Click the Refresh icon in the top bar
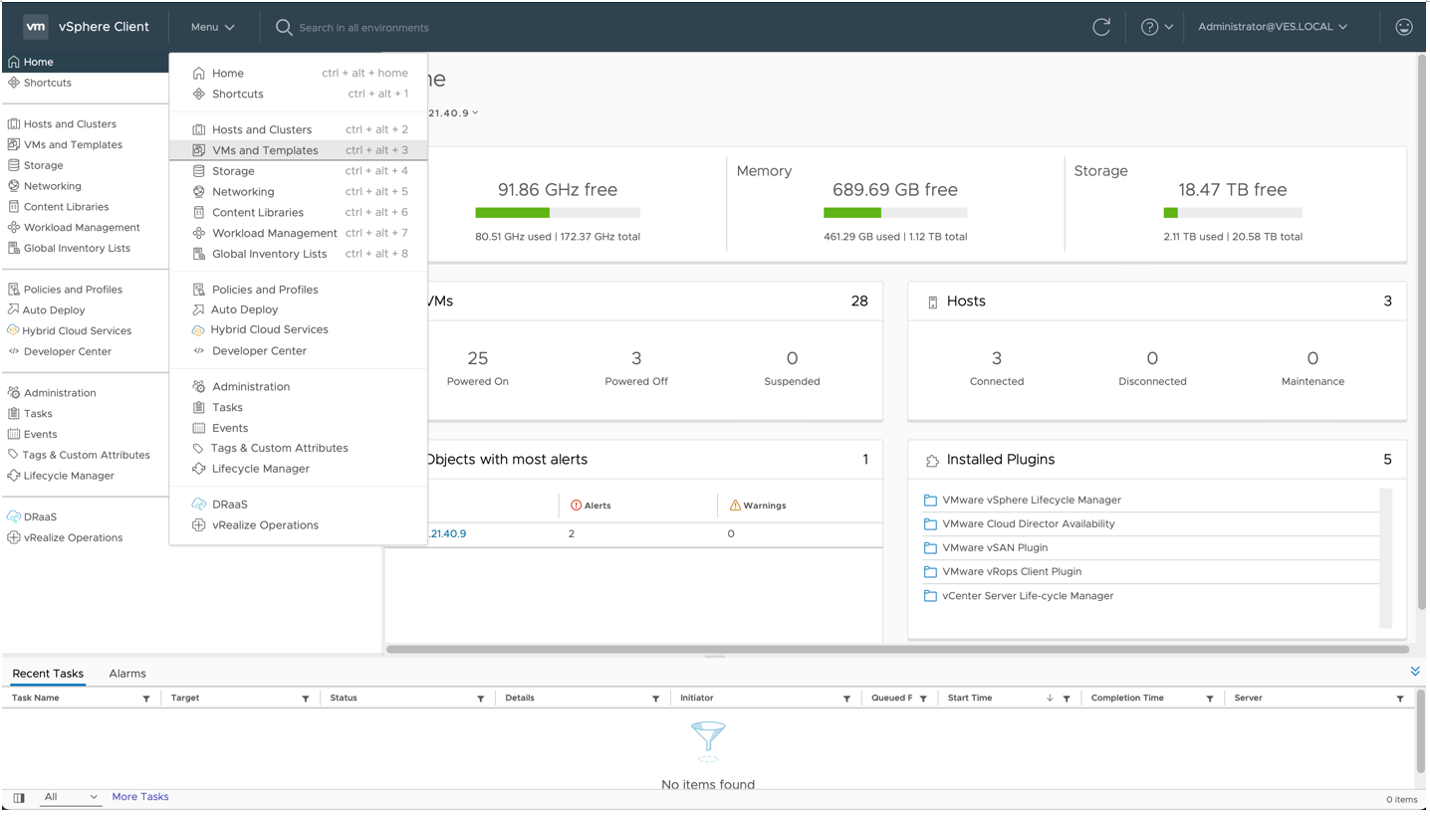The image size is (1430, 816). point(1102,27)
